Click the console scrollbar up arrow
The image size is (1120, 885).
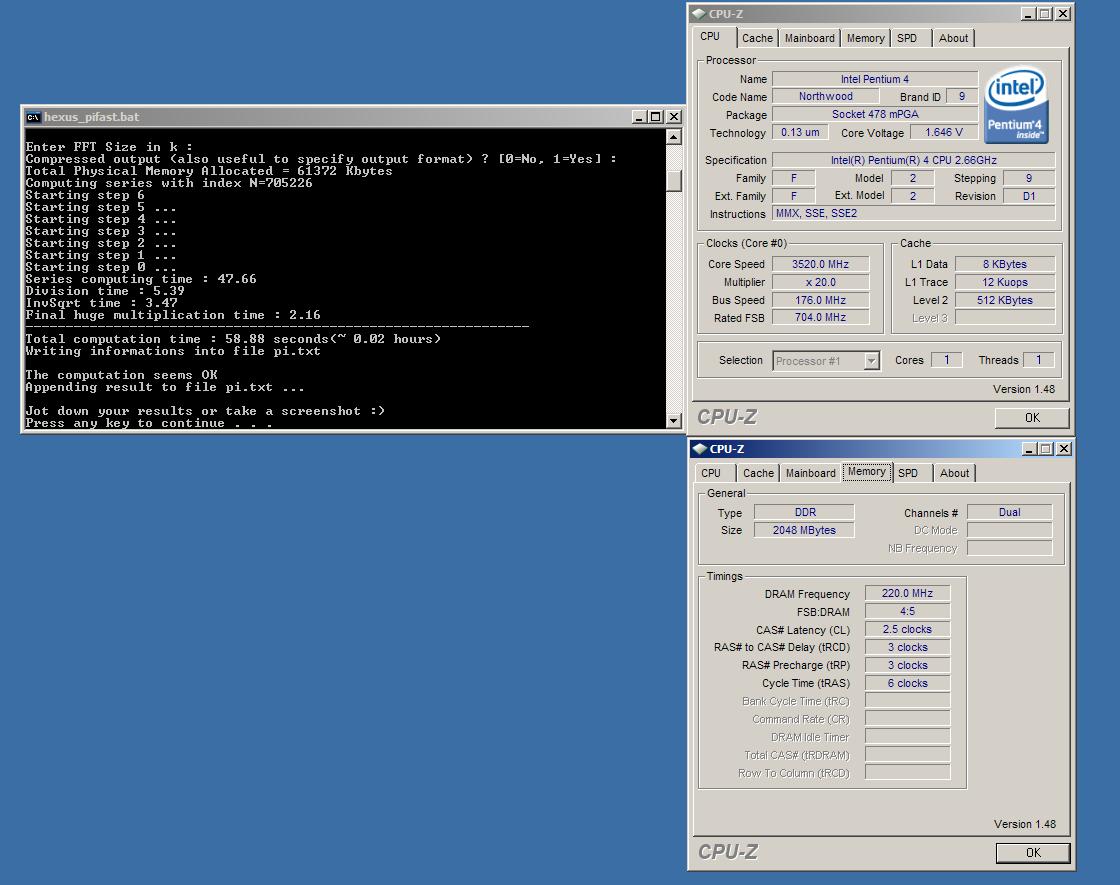tap(674, 137)
